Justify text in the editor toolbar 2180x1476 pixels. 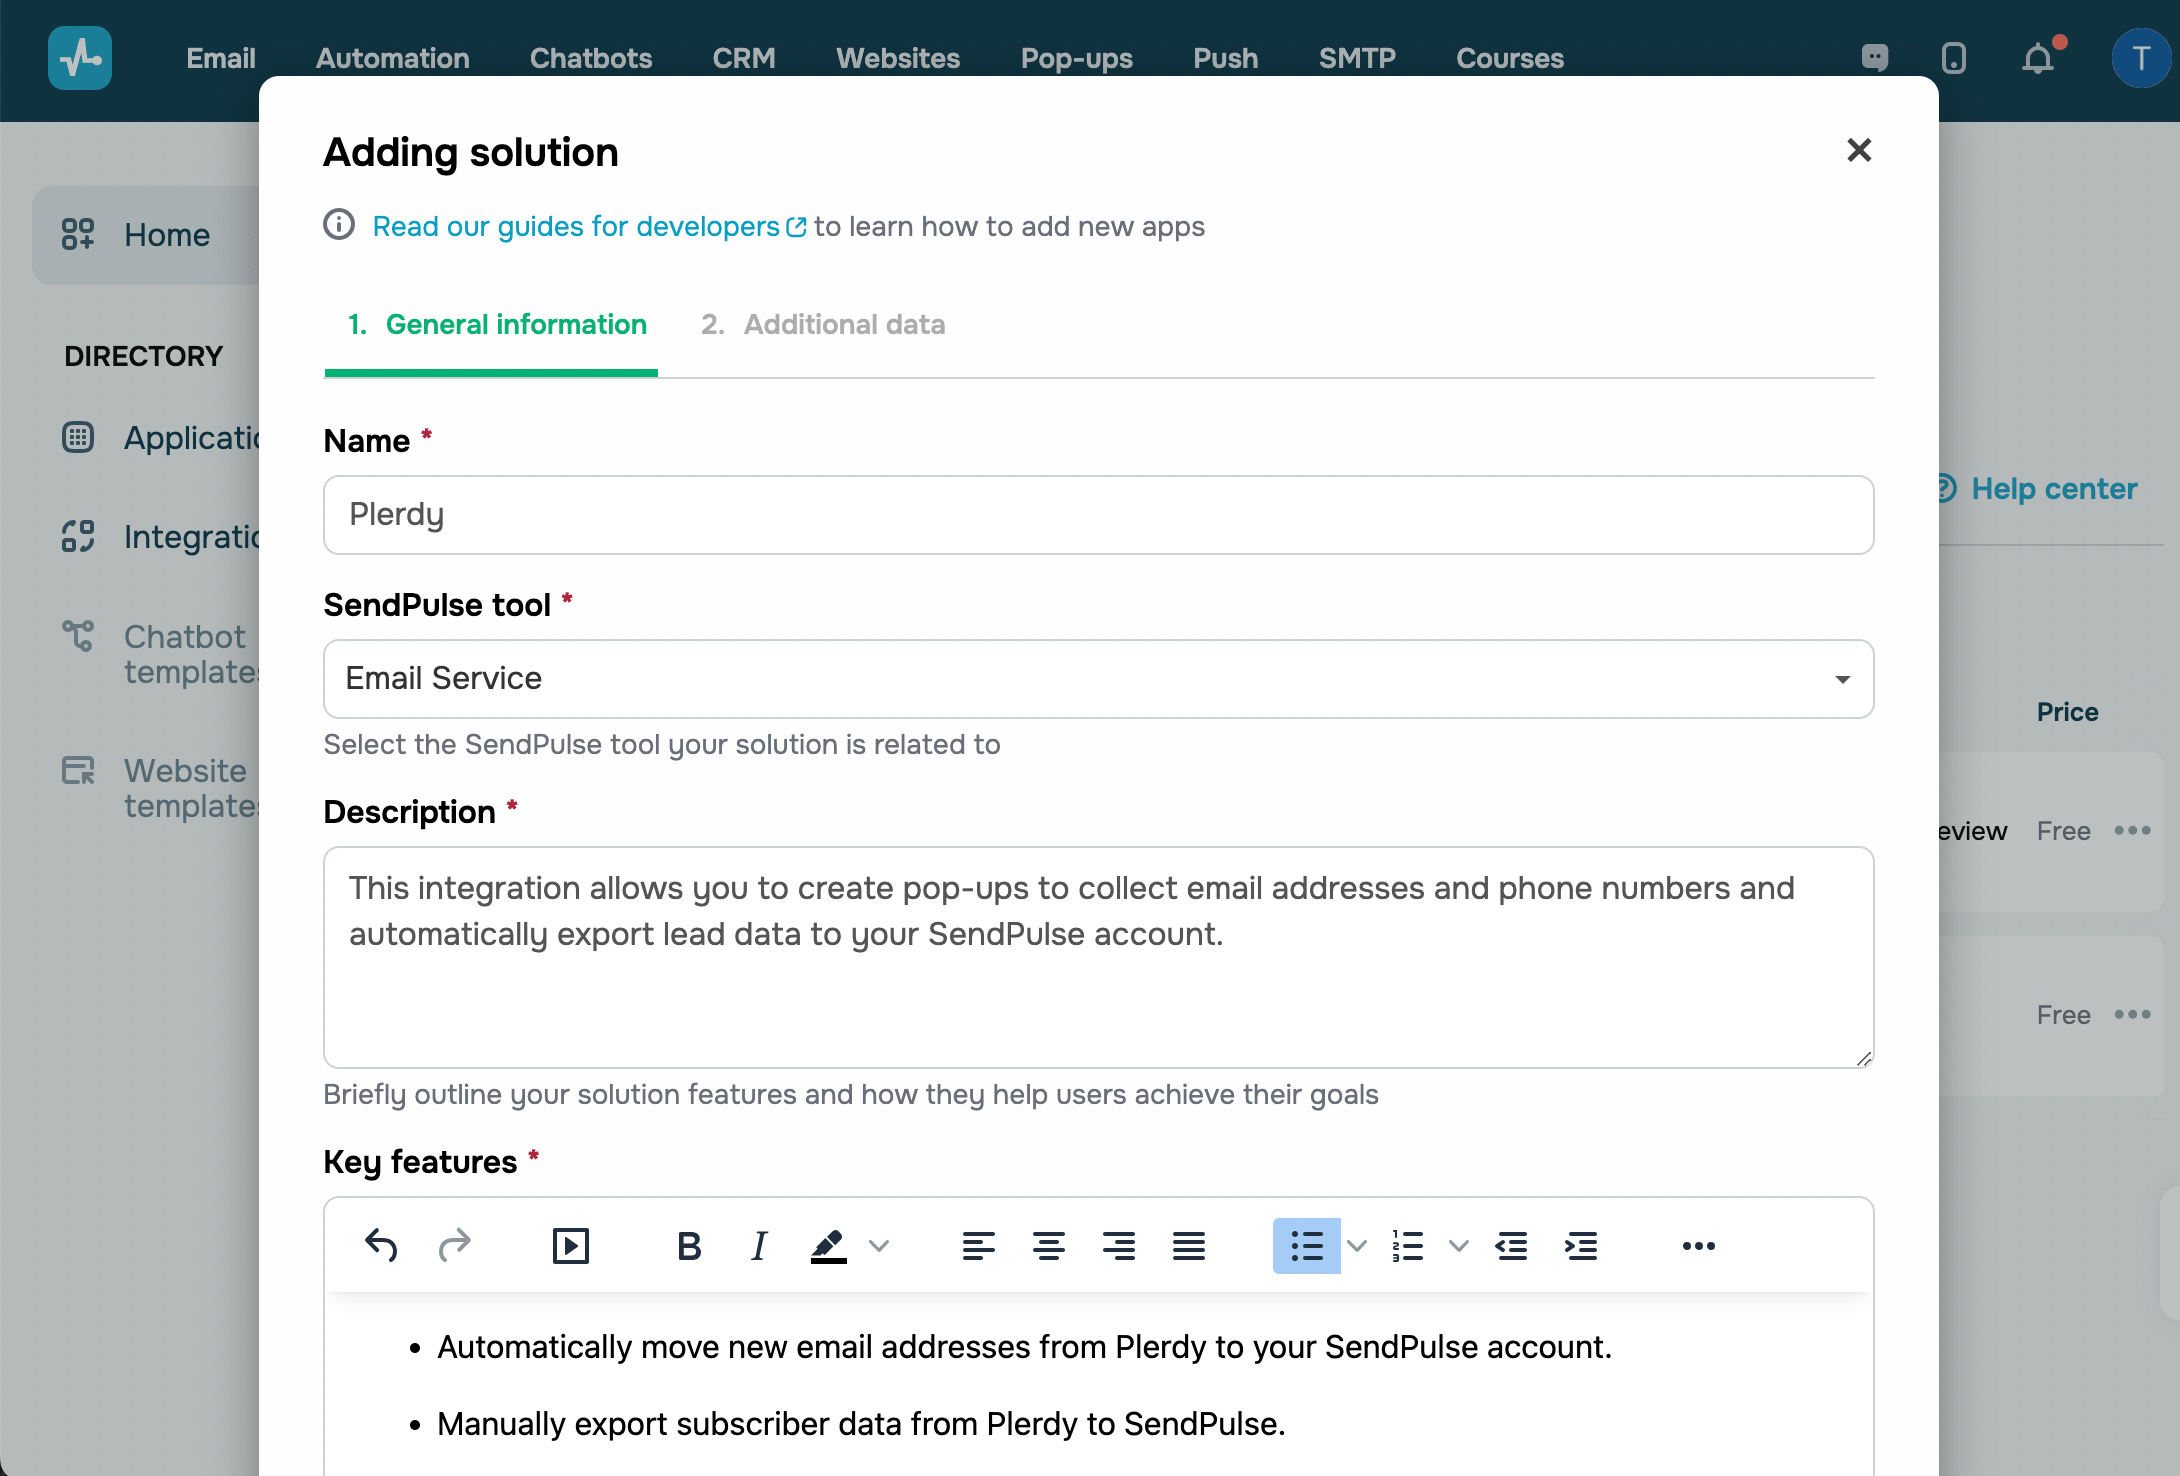click(x=1188, y=1246)
